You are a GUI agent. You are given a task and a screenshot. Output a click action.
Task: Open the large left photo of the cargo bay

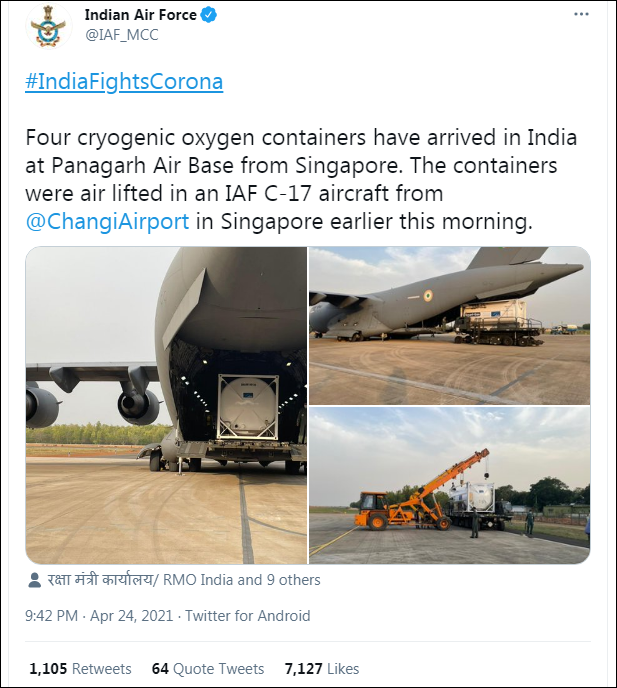[165, 404]
